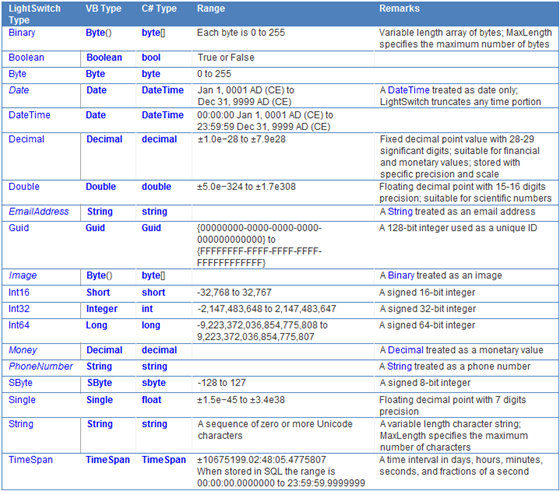The image size is (560, 491).
Task: Click the 'Single' VB type link
Action: pyautogui.click(x=100, y=400)
